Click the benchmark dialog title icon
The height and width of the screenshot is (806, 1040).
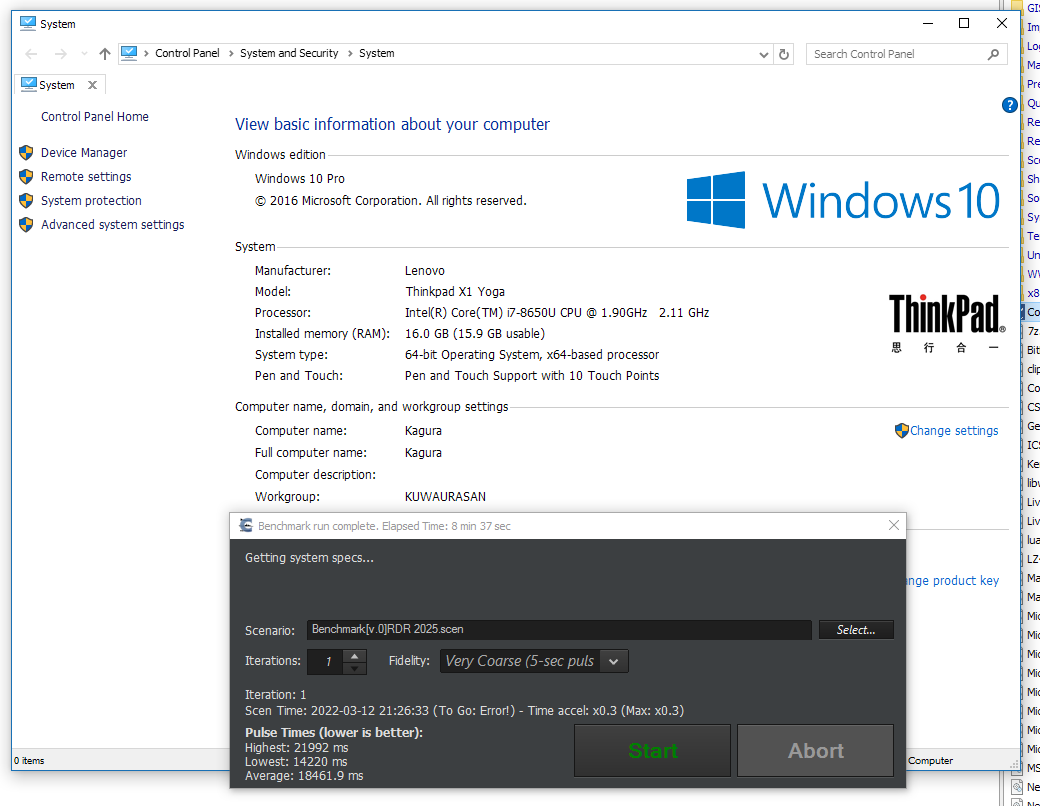point(246,525)
